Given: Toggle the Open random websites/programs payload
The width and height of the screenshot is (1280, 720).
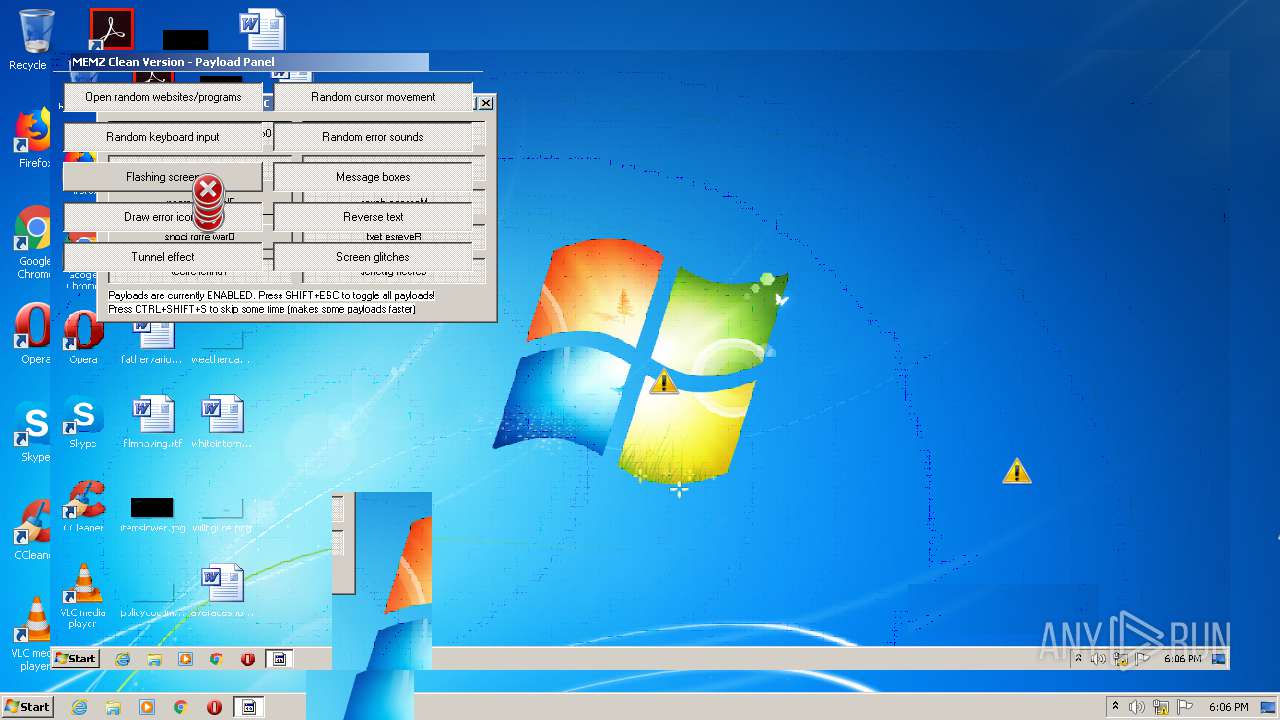Looking at the screenshot, I should [163, 97].
